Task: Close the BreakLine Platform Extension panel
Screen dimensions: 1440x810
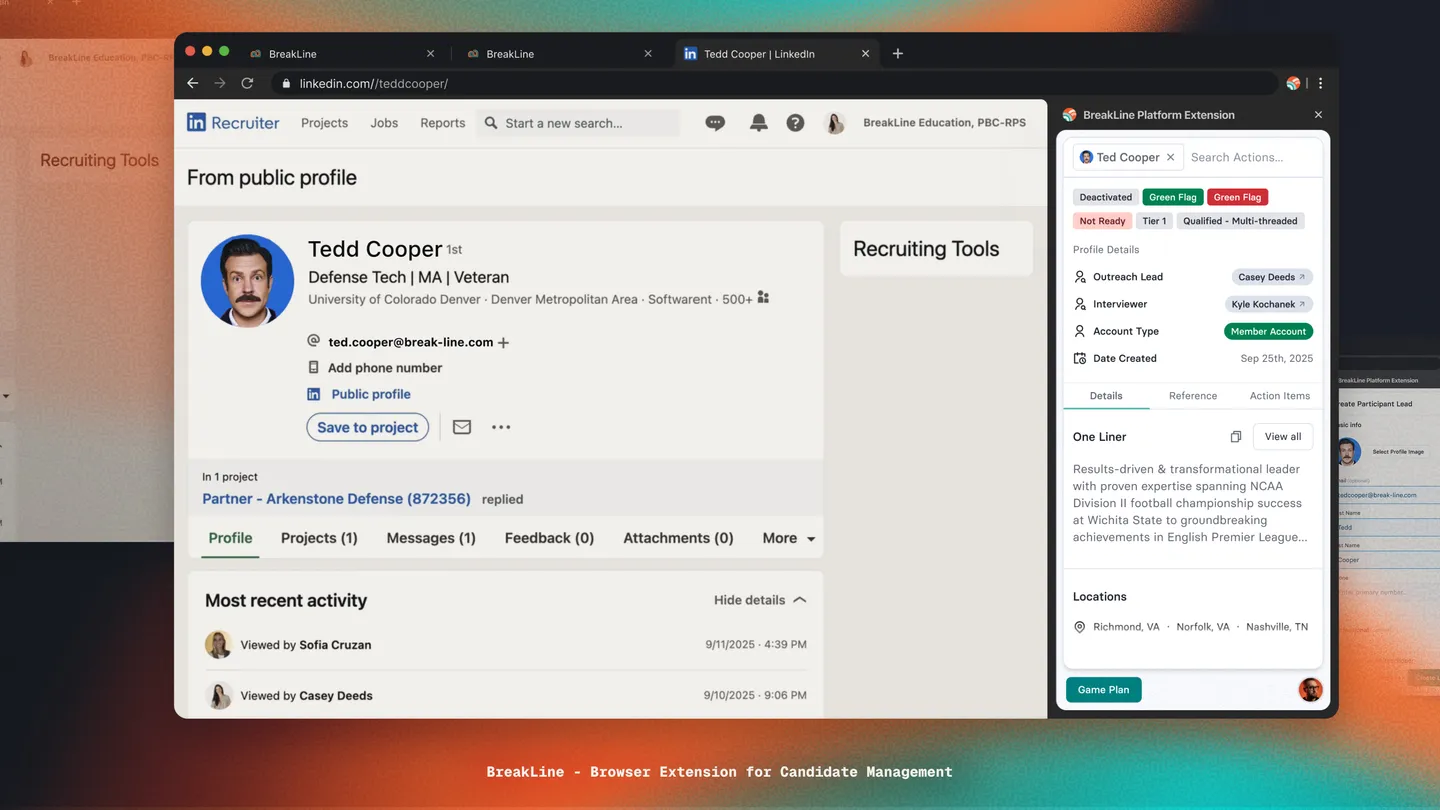Action: click(1318, 115)
